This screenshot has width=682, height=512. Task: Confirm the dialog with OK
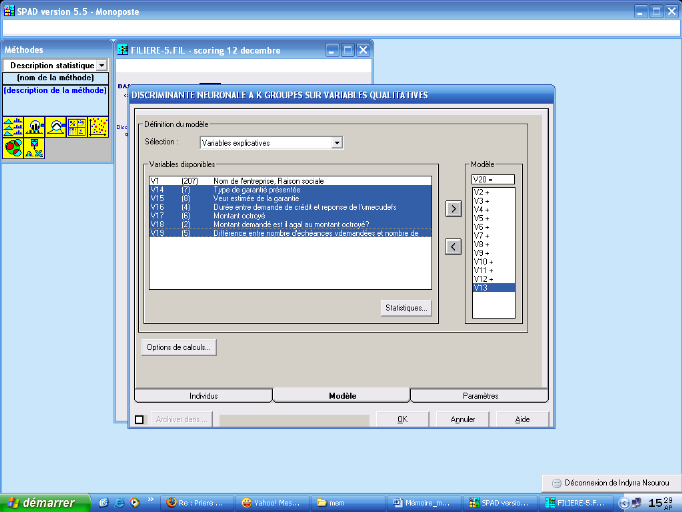401,419
